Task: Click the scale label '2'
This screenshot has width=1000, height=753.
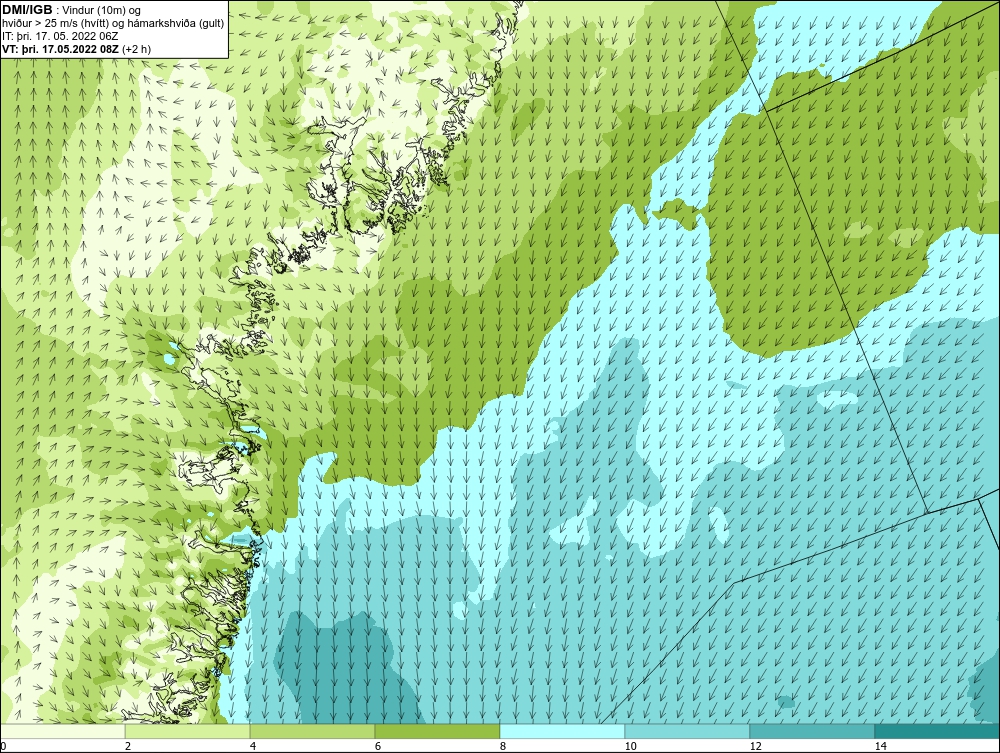Action: 128,747
